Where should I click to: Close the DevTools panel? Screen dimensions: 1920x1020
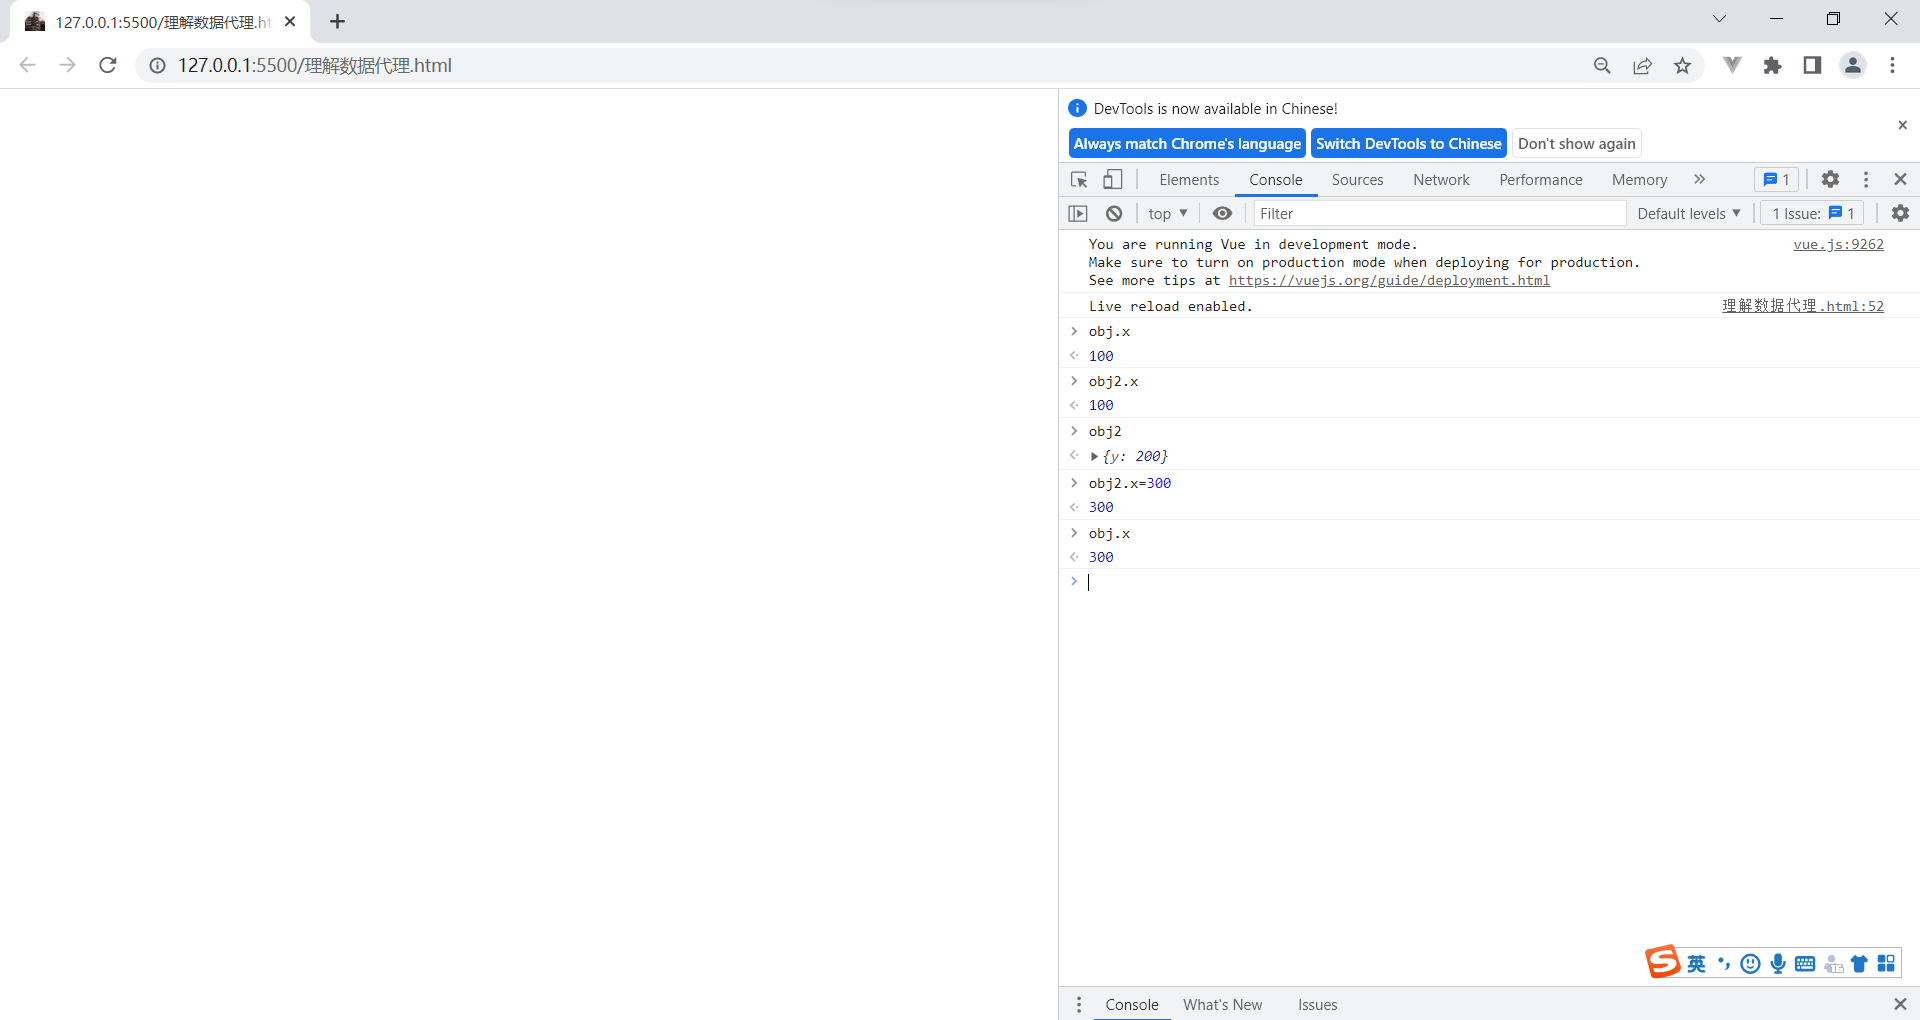click(1900, 179)
